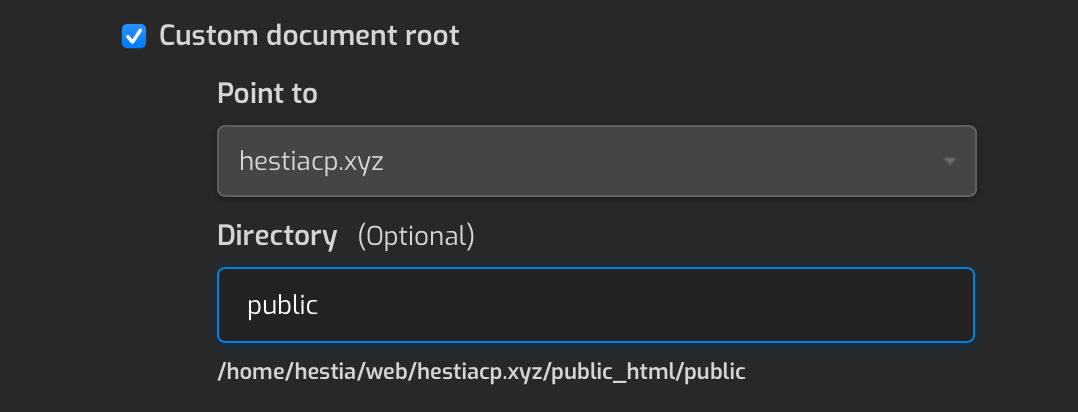
Task: Click the caret triangle icon of domain selector
Action: [948, 161]
